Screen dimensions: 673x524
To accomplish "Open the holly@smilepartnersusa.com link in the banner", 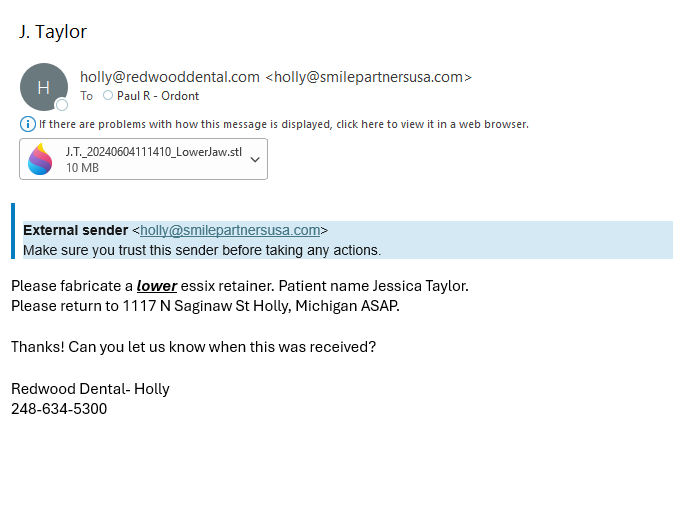I will 230,230.
